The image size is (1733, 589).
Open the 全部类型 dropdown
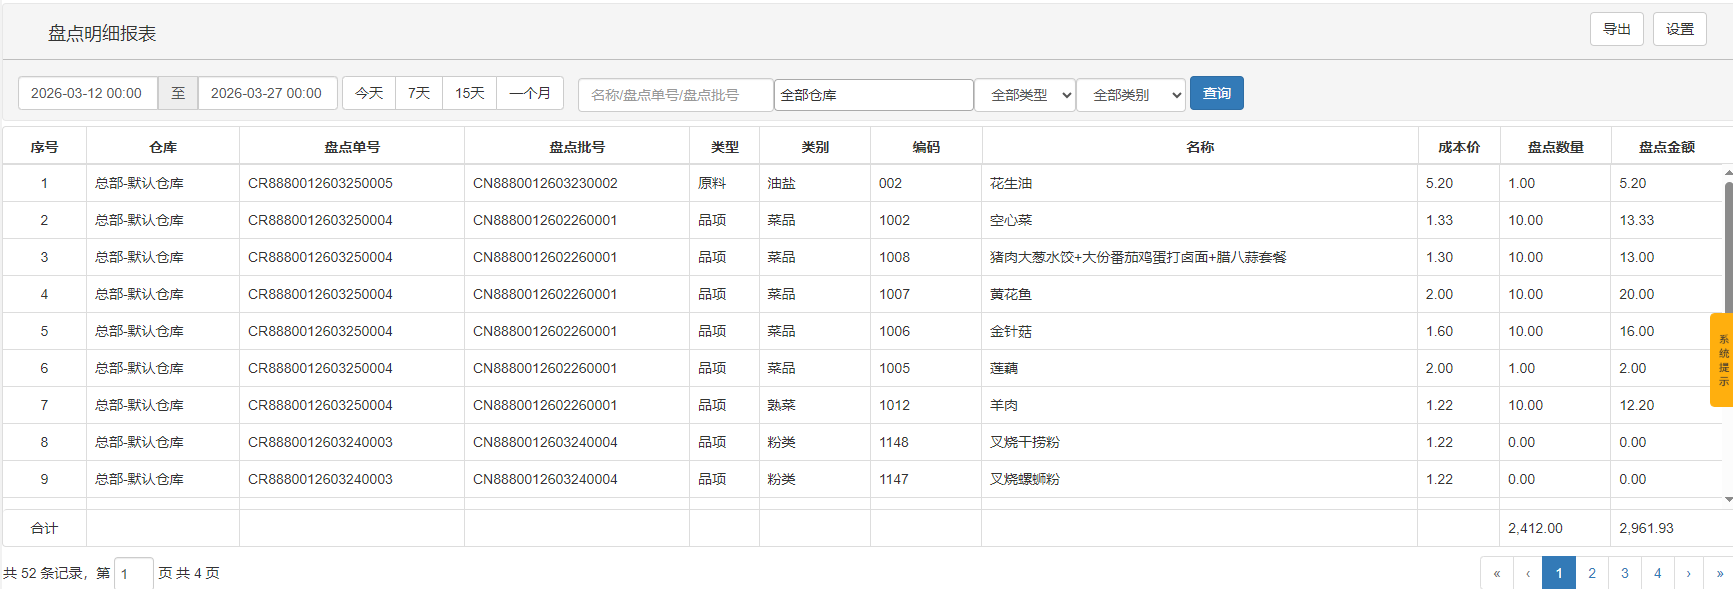click(x=1025, y=95)
